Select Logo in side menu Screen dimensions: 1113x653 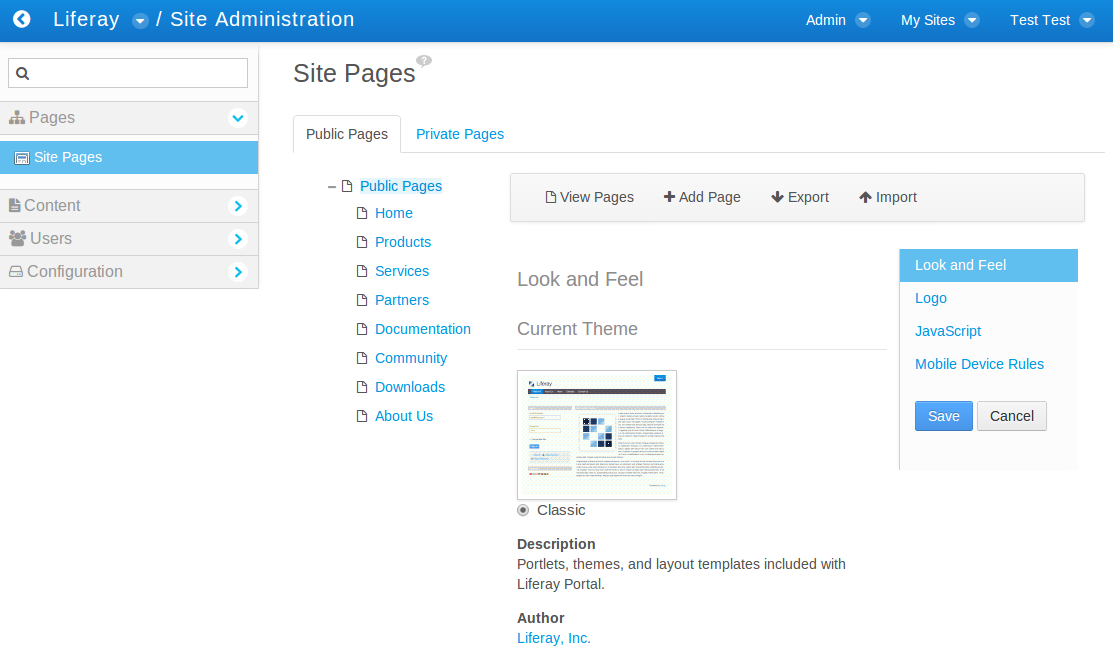(931, 298)
